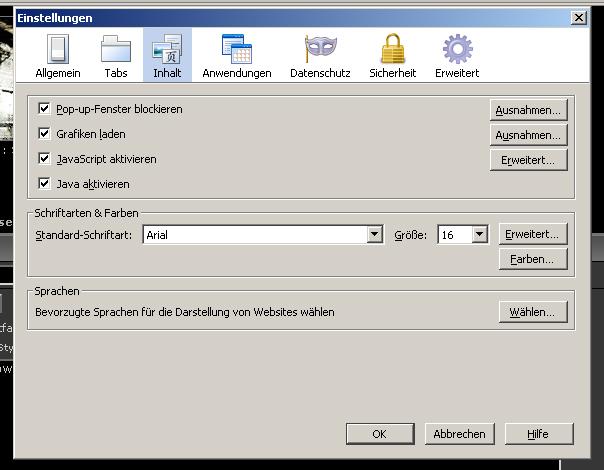Click the Einstellungen title bar text

pyautogui.click(x=55, y=18)
